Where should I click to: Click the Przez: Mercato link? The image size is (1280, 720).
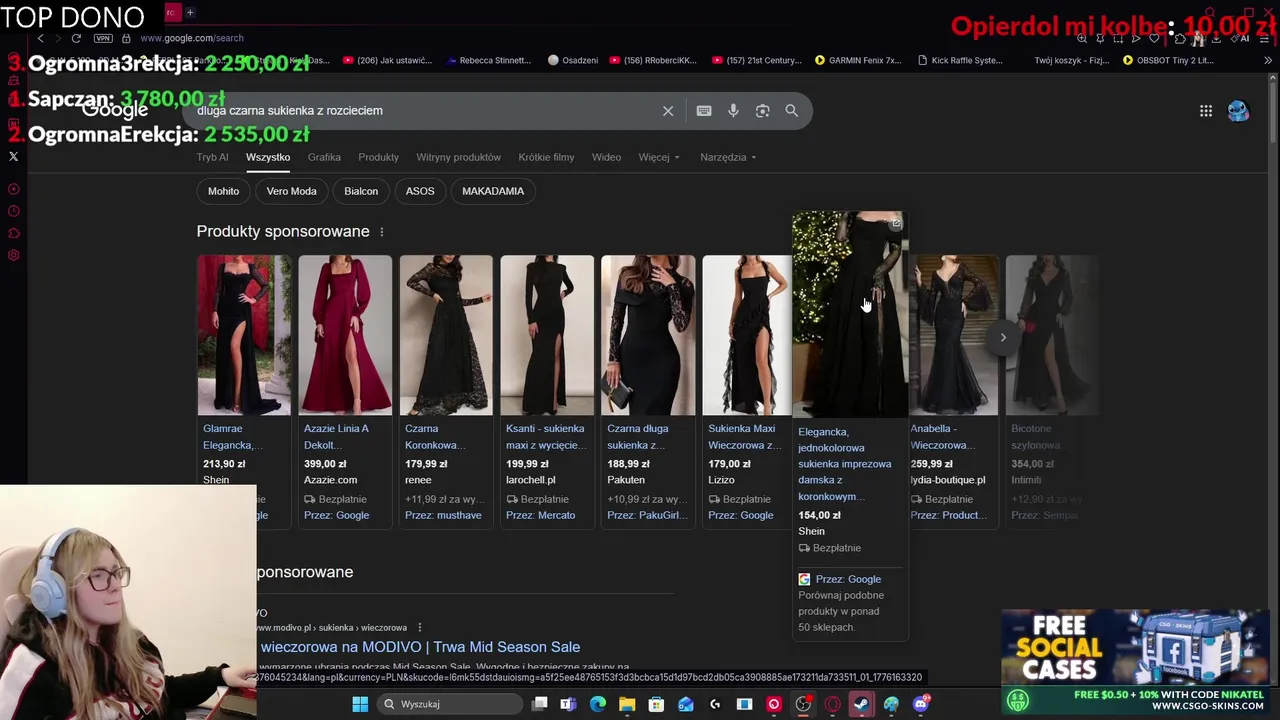click(x=540, y=515)
